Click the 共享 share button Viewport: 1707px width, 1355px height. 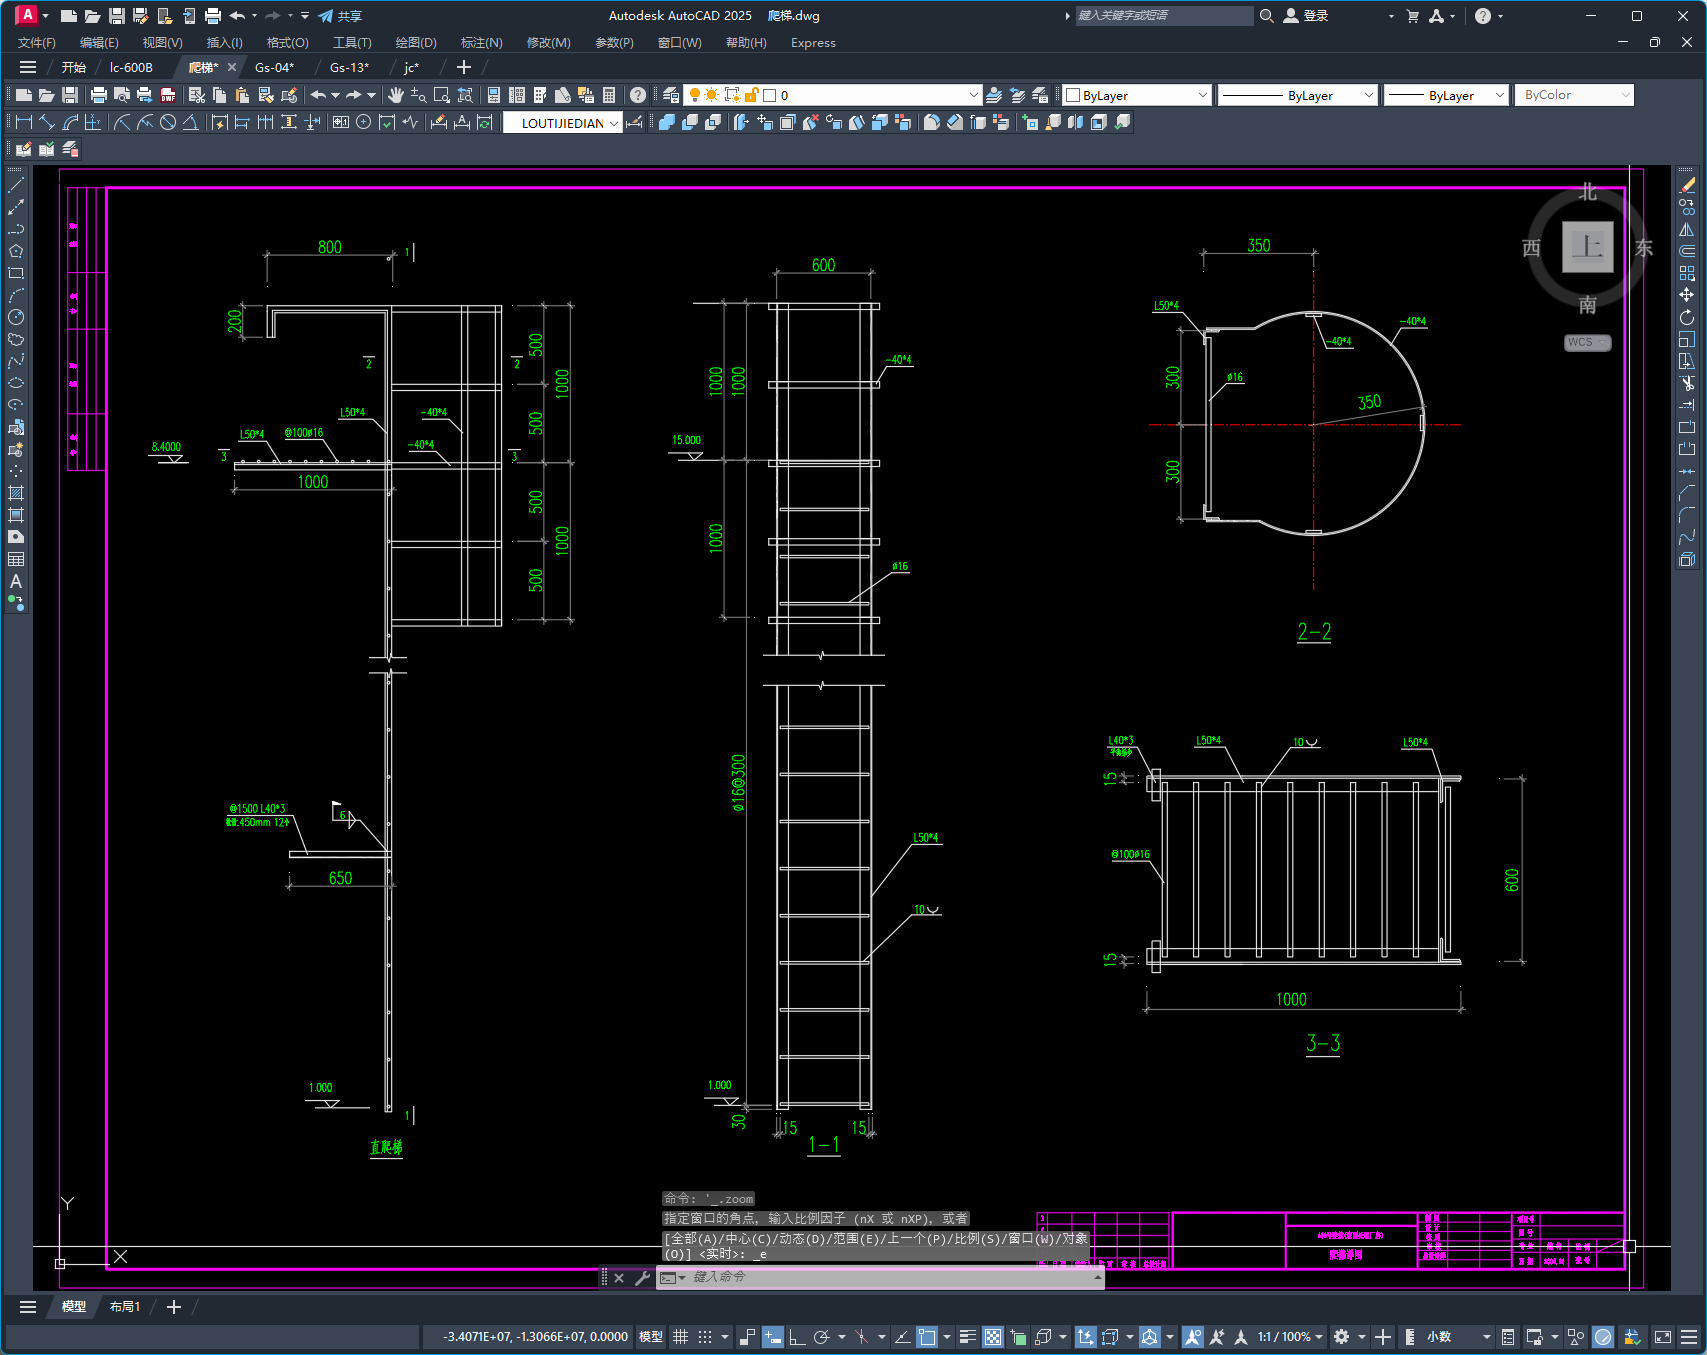(x=340, y=16)
